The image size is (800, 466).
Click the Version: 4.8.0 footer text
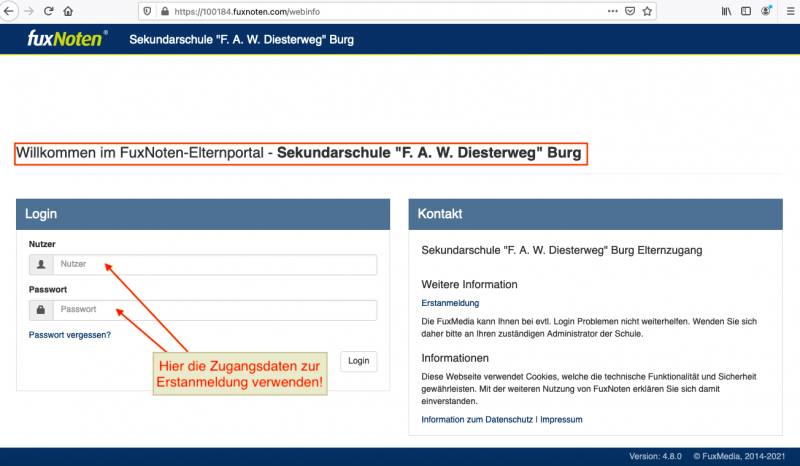click(655, 456)
